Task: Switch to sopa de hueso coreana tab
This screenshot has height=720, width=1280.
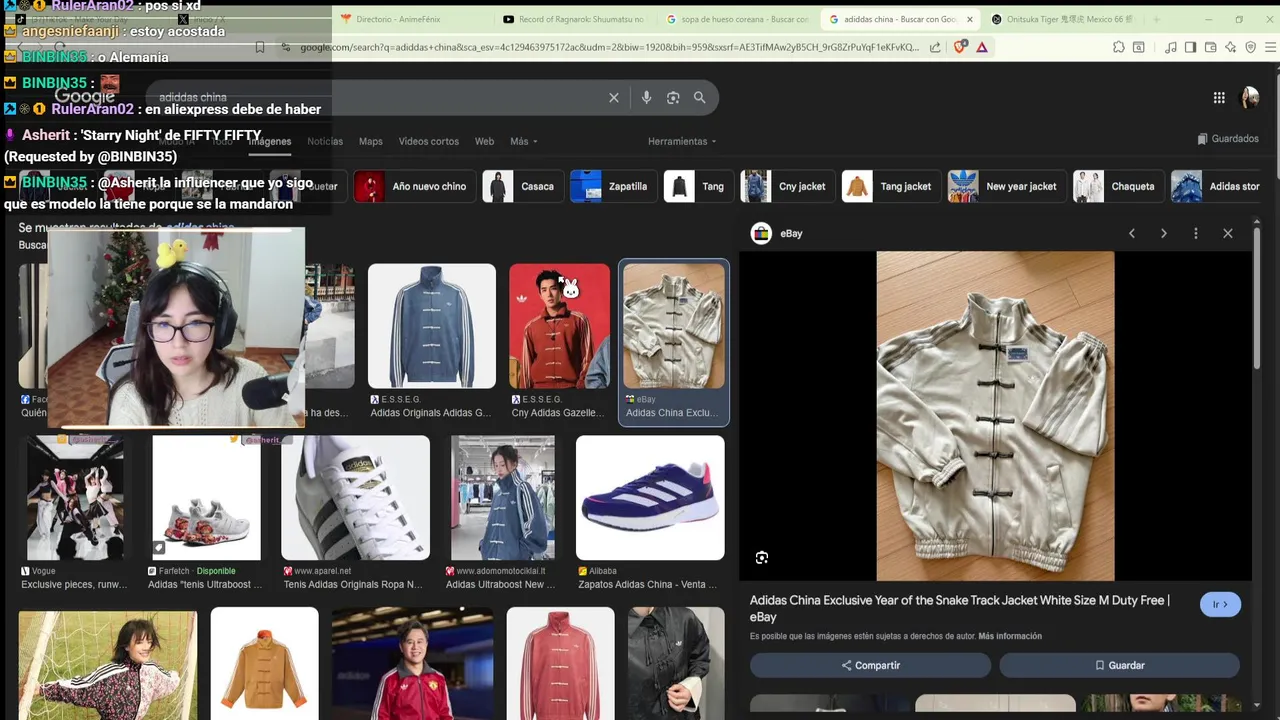Action: click(735, 19)
